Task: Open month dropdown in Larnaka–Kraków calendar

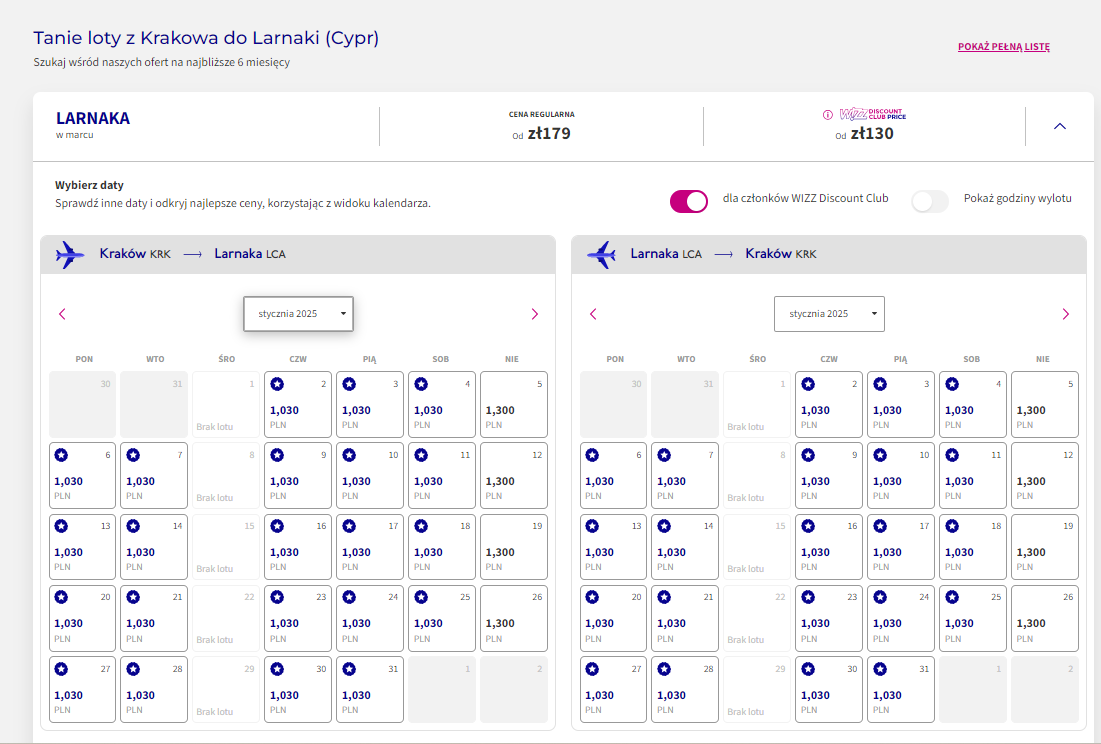Action: 829,314
